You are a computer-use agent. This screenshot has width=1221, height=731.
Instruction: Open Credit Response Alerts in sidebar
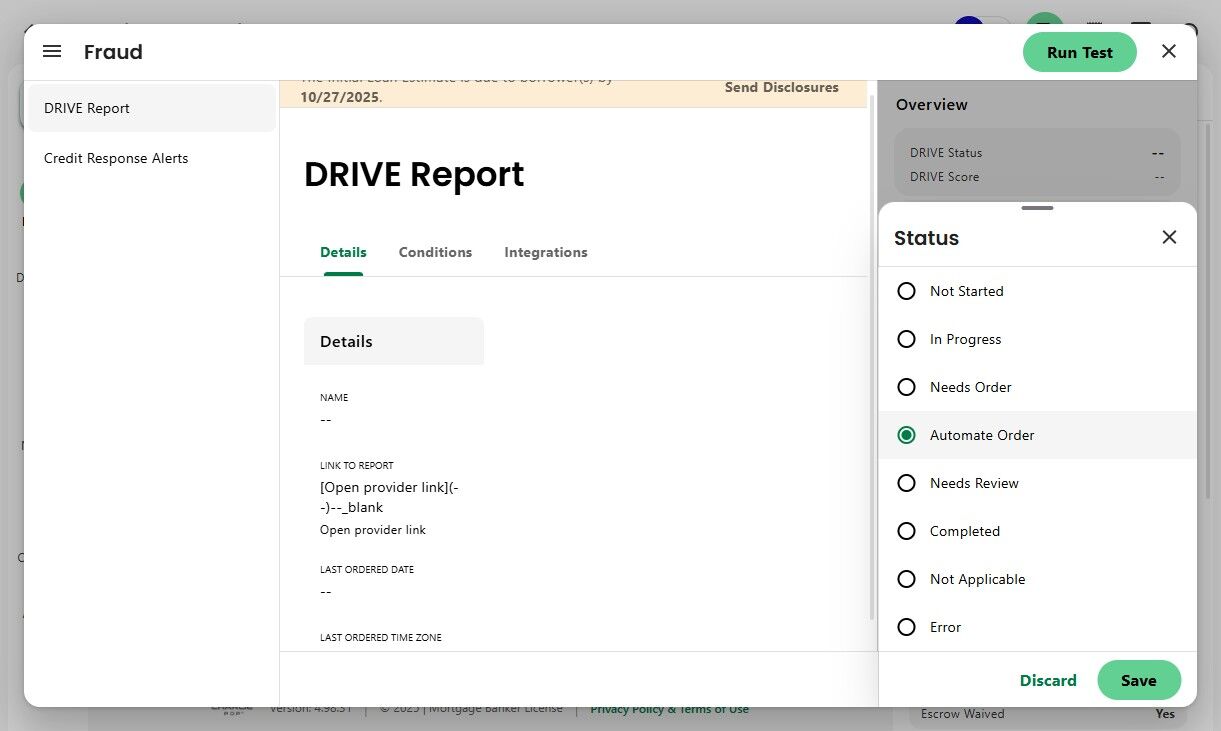tap(116, 158)
